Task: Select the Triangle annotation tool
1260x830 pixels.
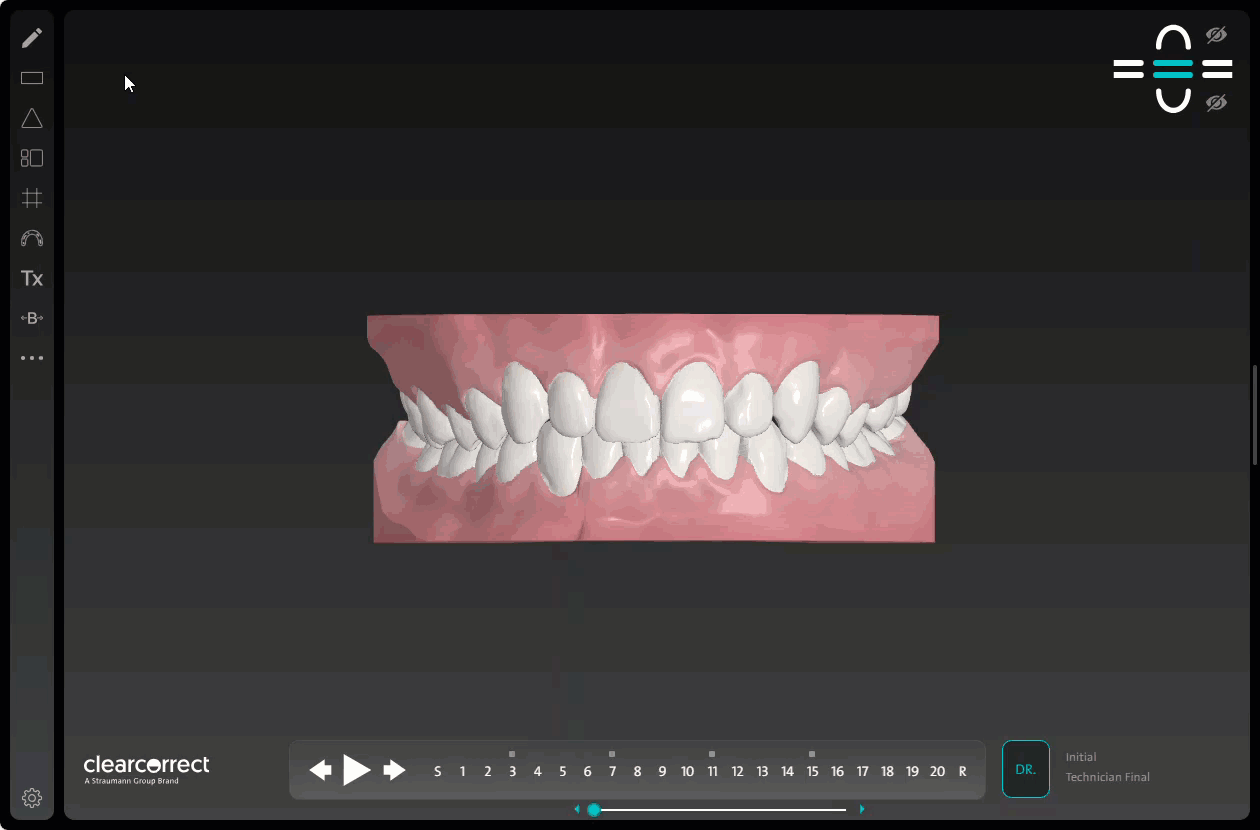Action: pyautogui.click(x=31, y=117)
